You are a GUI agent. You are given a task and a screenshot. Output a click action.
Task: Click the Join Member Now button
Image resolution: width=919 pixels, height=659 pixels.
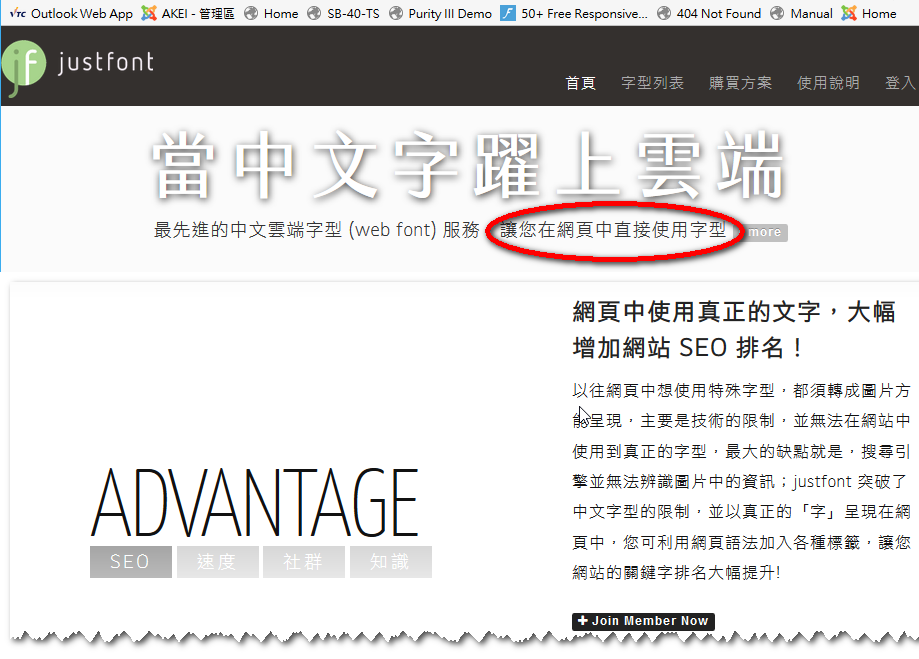point(642,621)
